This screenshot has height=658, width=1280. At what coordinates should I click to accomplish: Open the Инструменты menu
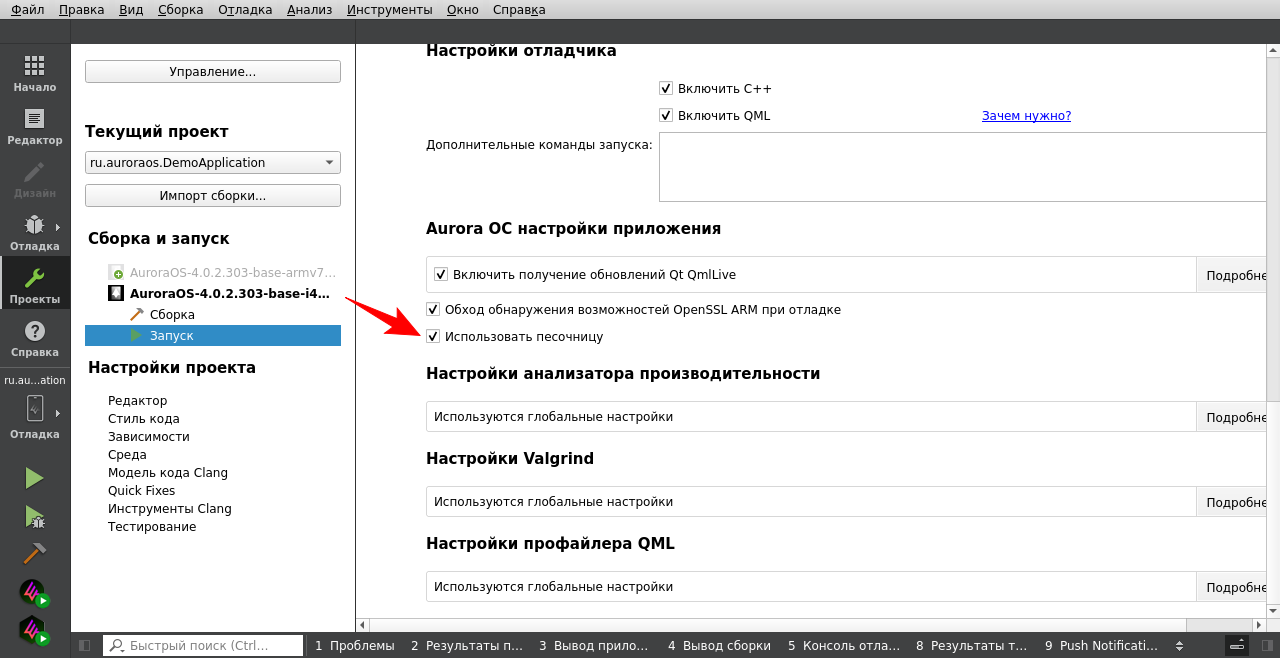tap(389, 9)
